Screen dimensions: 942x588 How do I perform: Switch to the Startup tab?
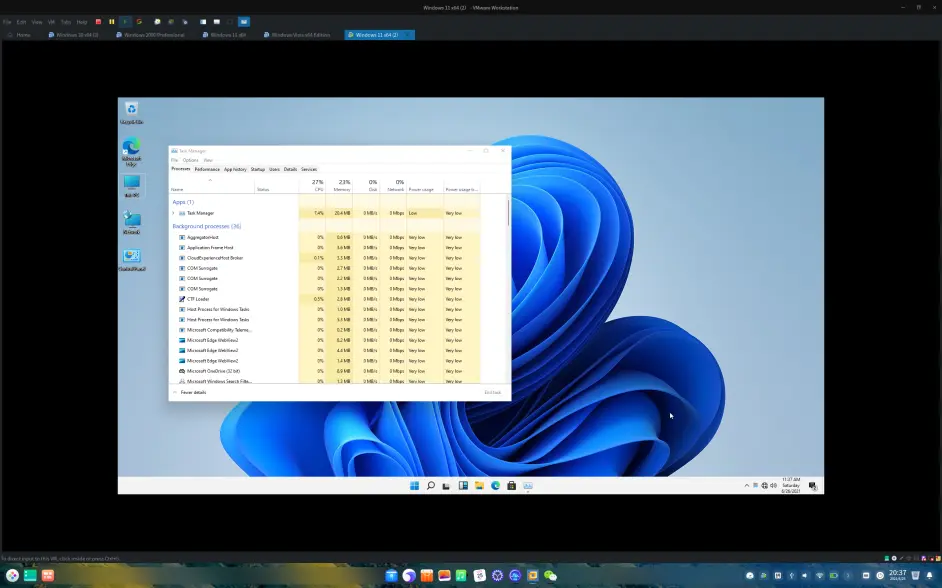pyautogui.click(x=258, y=169)
